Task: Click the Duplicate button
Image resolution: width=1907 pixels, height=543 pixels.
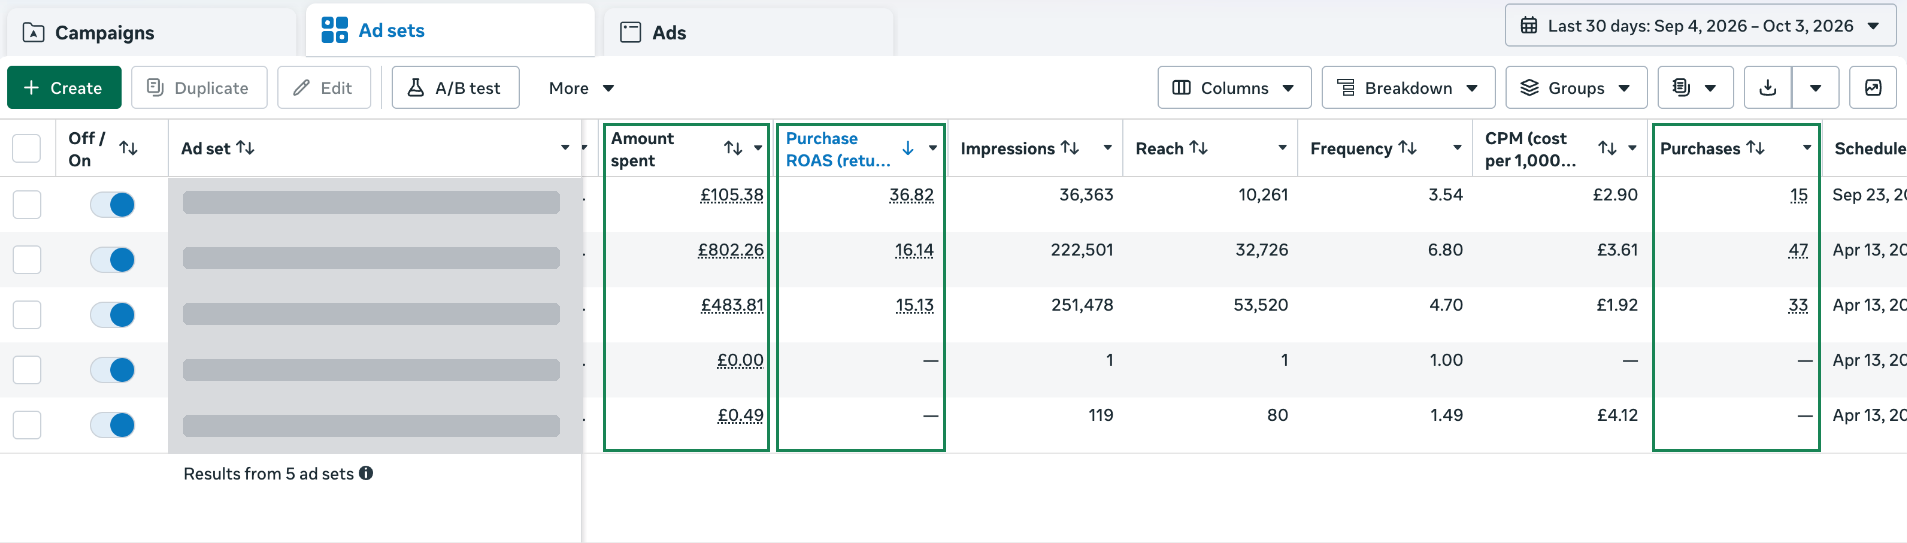Action: [199, 88]
